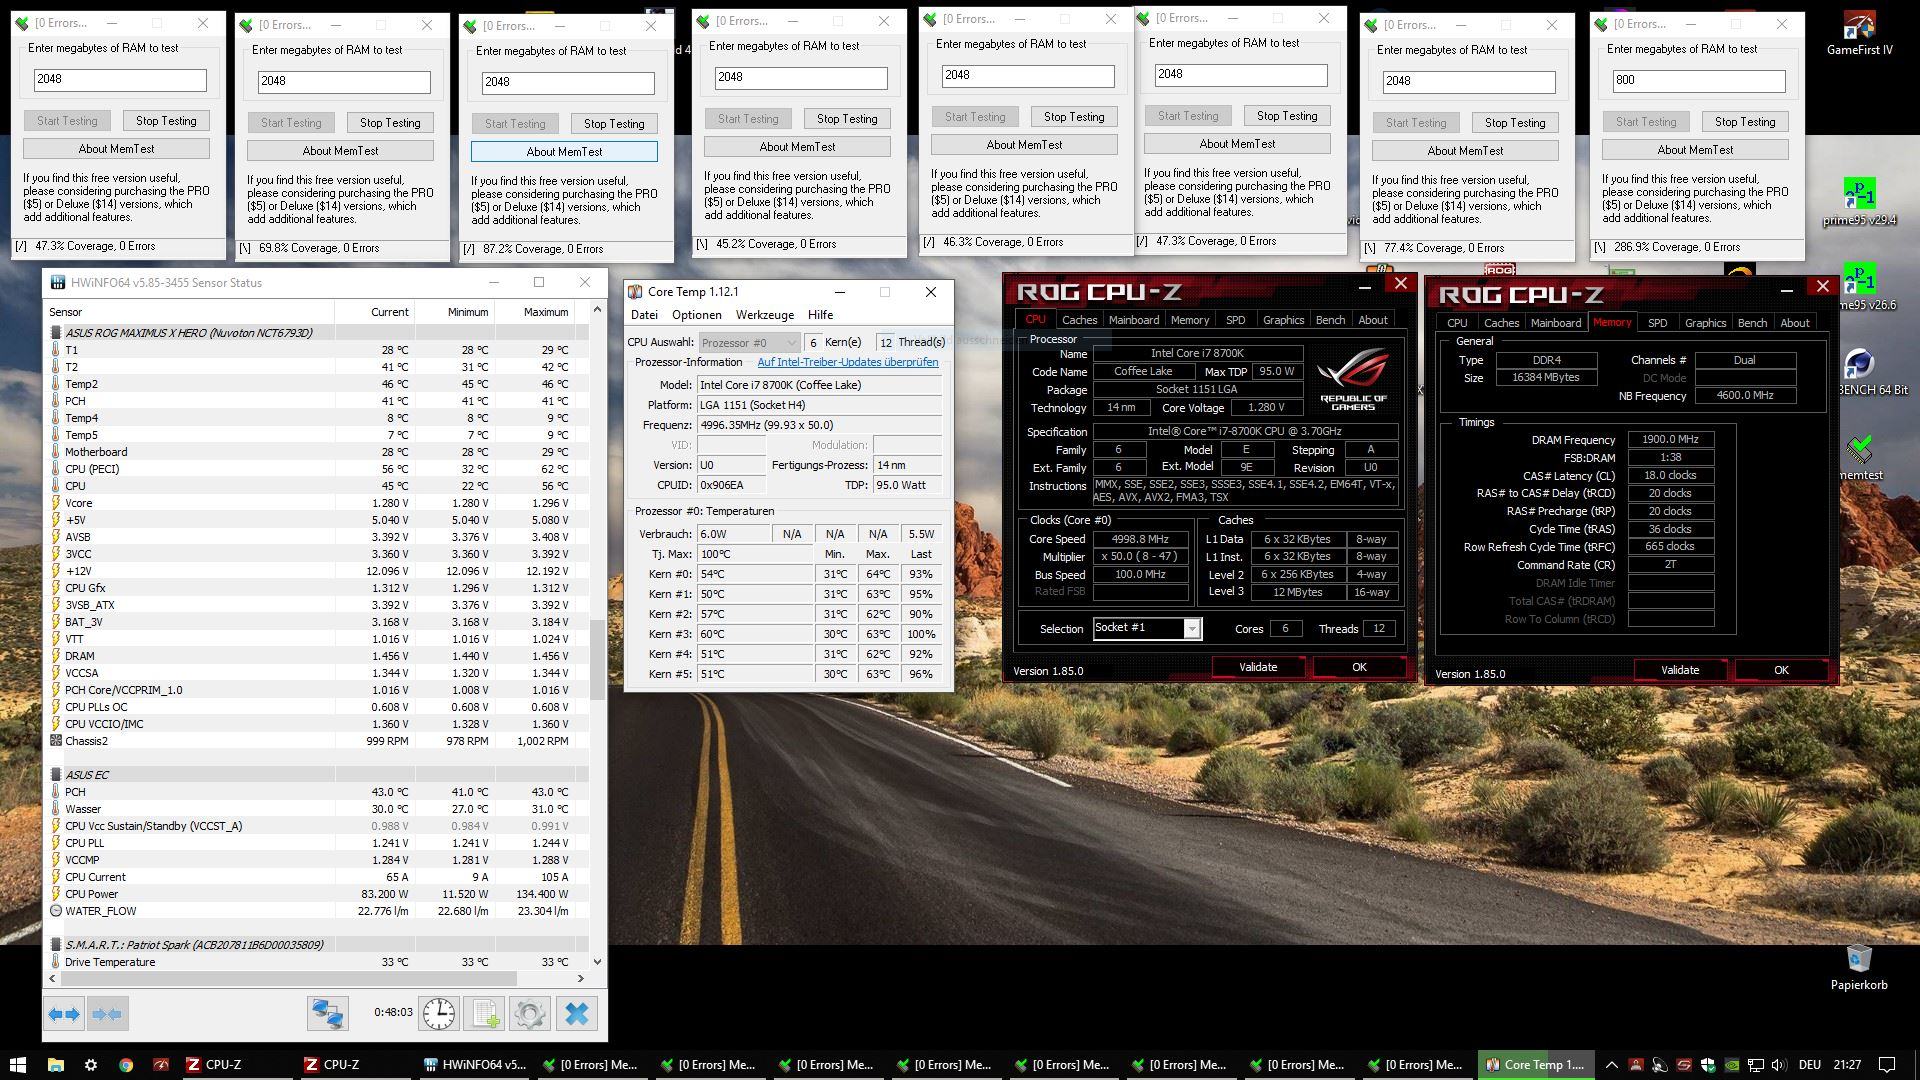Open About tab in left CPU-Z window

[1373, 320]
